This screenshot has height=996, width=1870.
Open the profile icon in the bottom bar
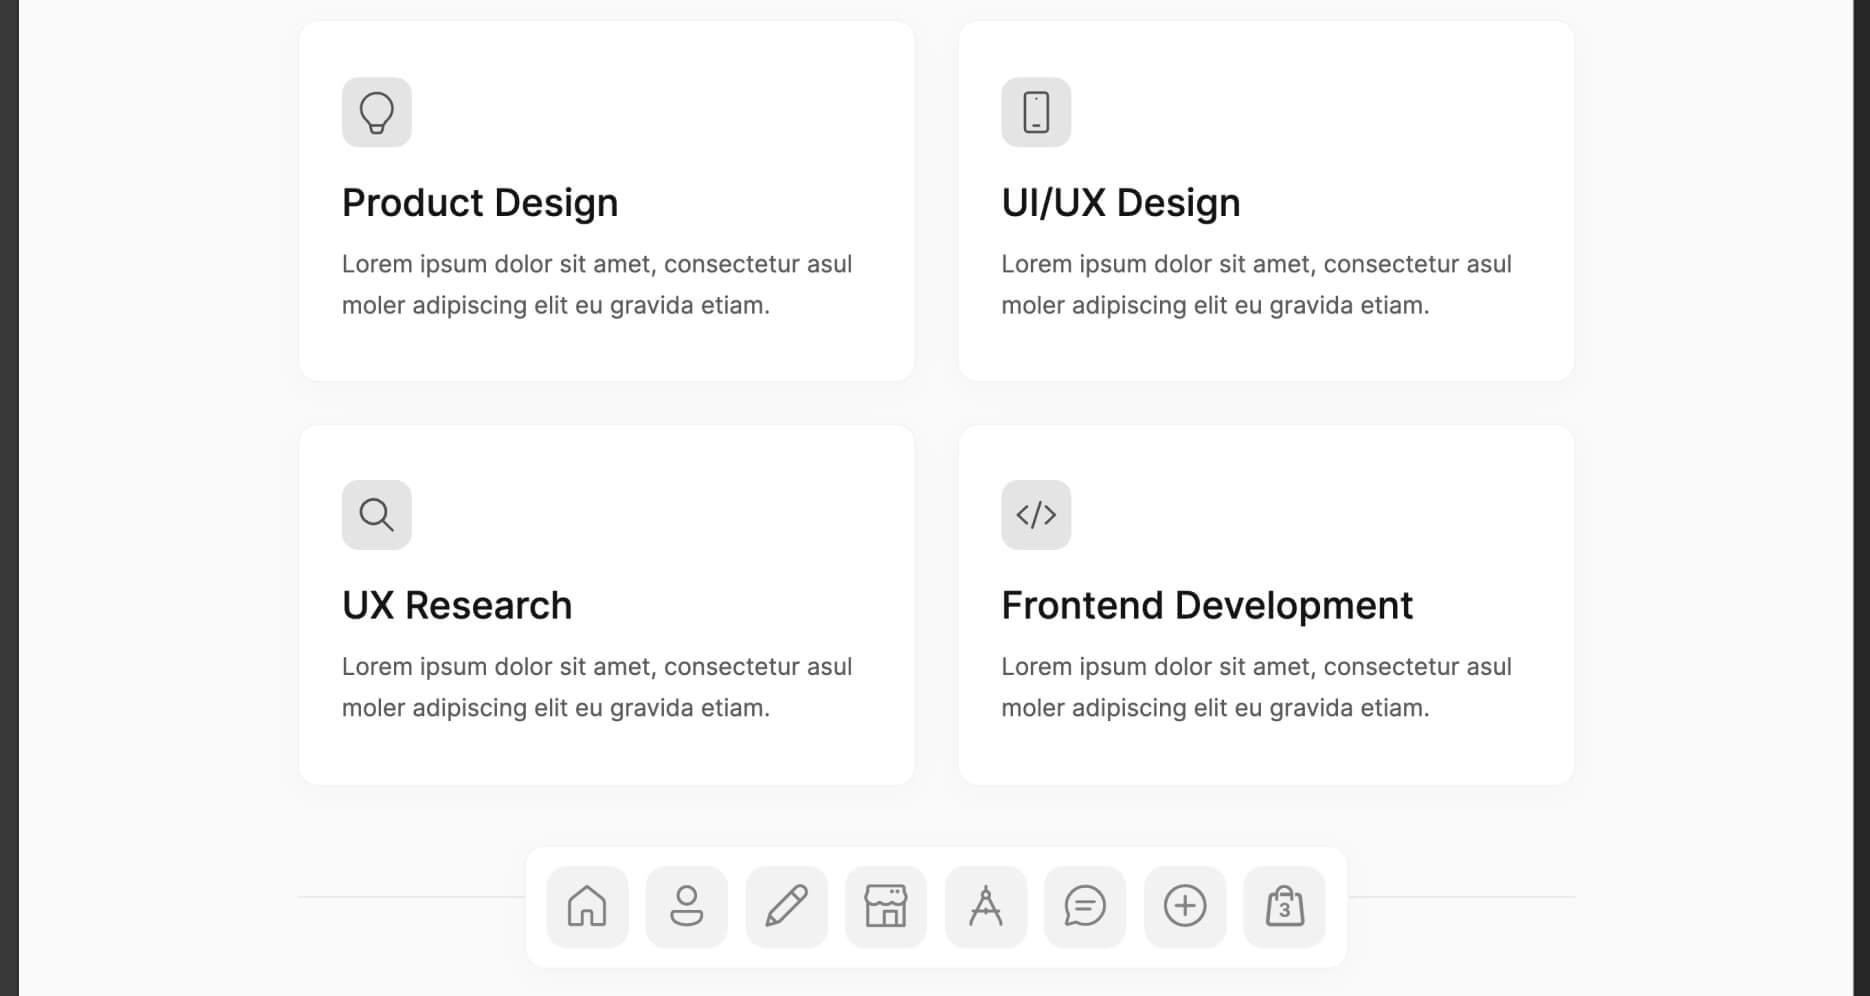point(687,906)
